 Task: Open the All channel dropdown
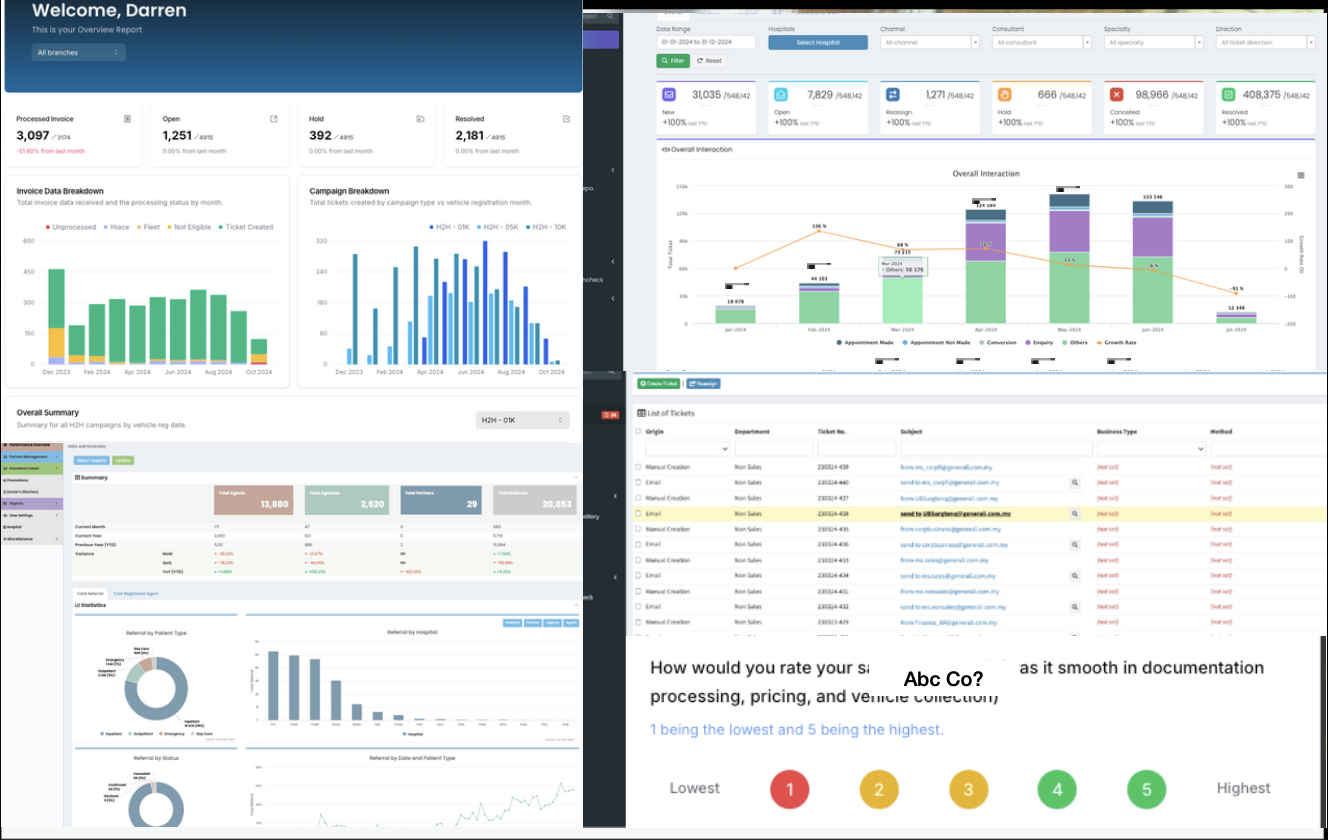928,41
